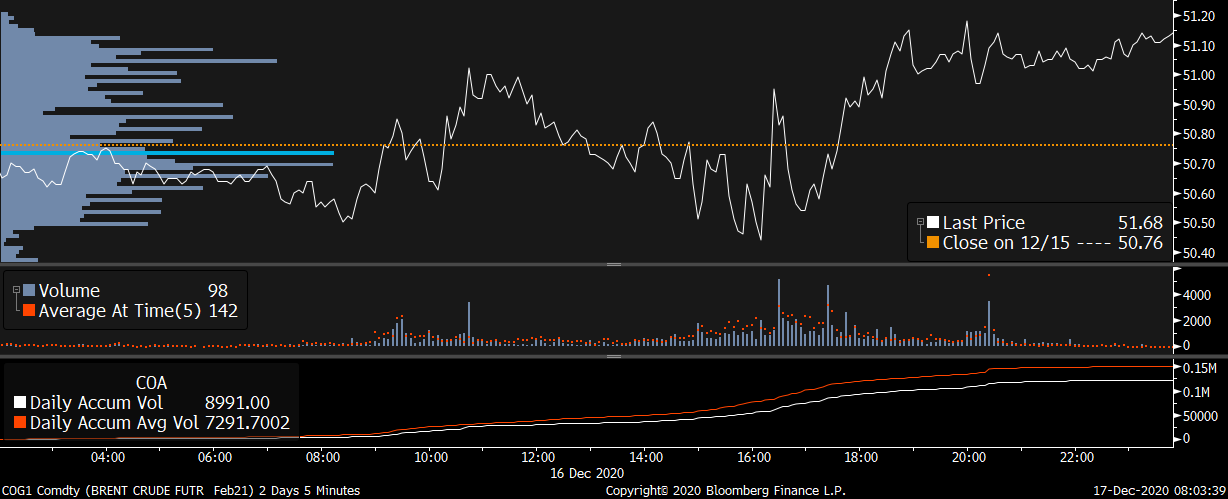Click the white Last Price color swatch

pyautogui.click(x=933, y=223)
